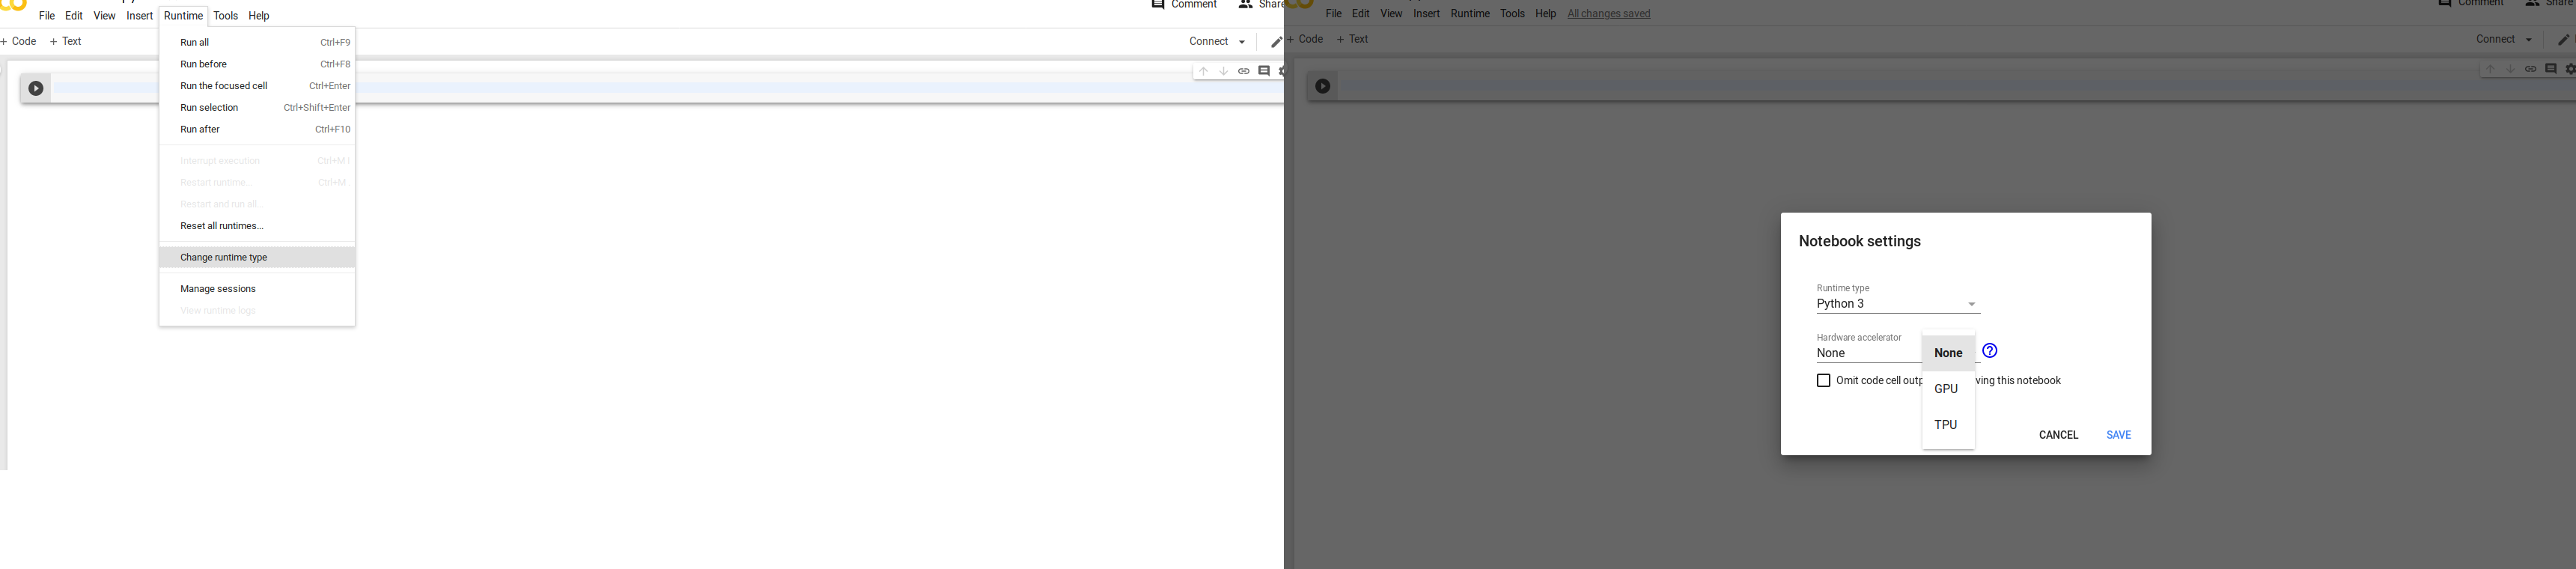Open the View menu in the right notebook
Screen dimensions: 2576x569
(1391, 14)
